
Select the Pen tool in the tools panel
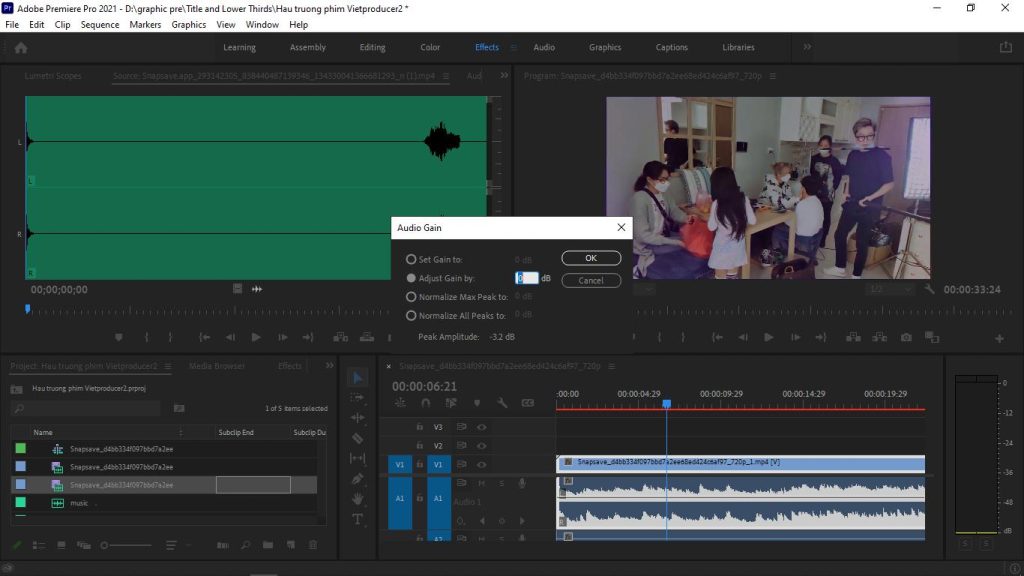tap(358, 479)
